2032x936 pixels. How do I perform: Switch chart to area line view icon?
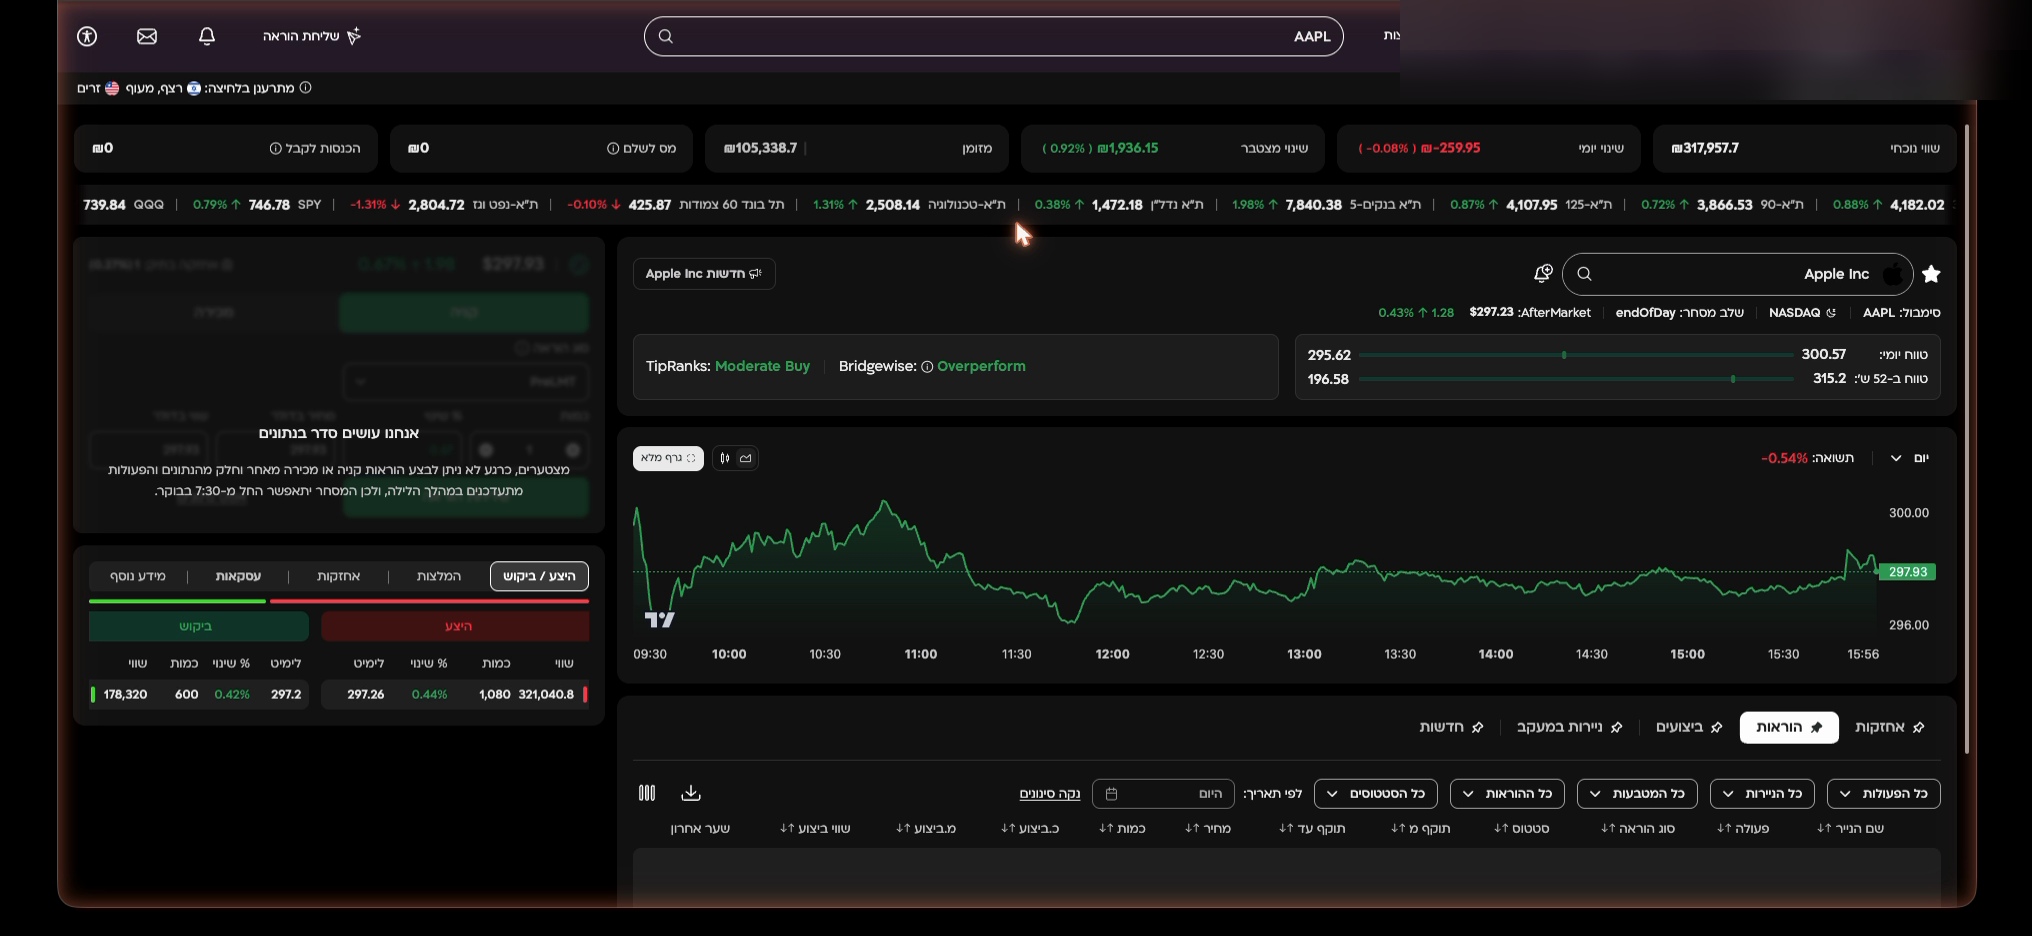point(746,458)
